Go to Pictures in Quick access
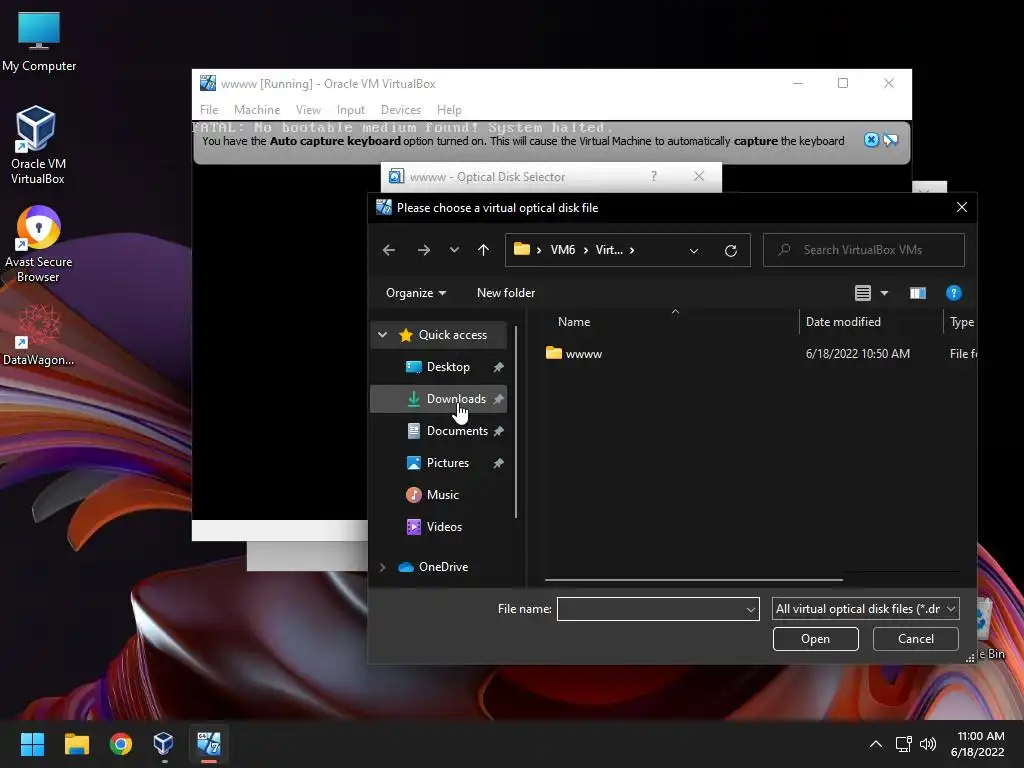 [x=447, y=463]
